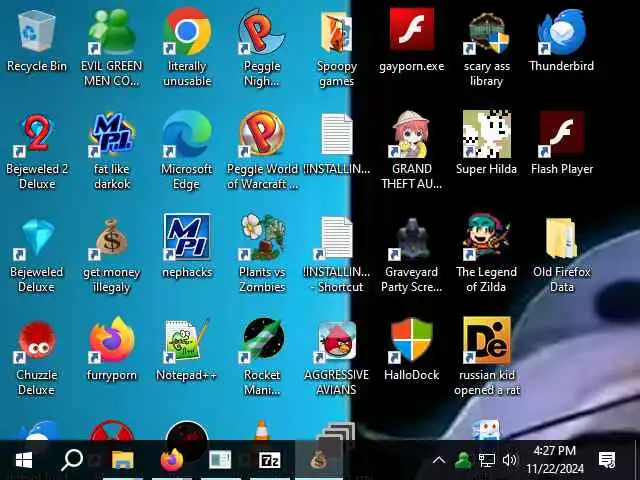
Task: Click the Bejeweled Deluxe gem icon
Action: (36, 238)
